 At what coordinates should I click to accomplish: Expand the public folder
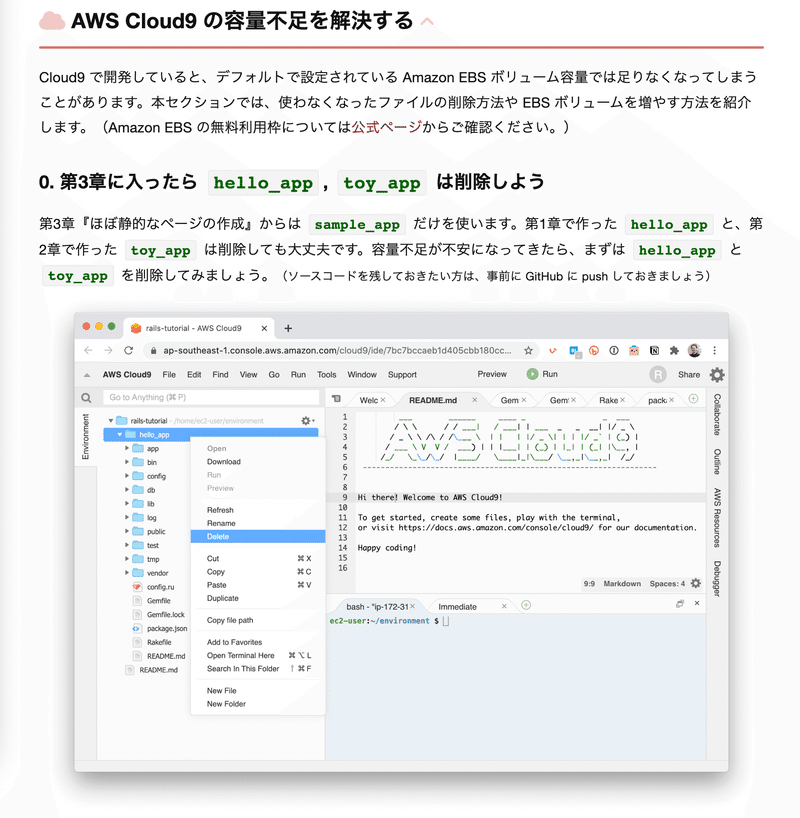[x=127, y=531]
